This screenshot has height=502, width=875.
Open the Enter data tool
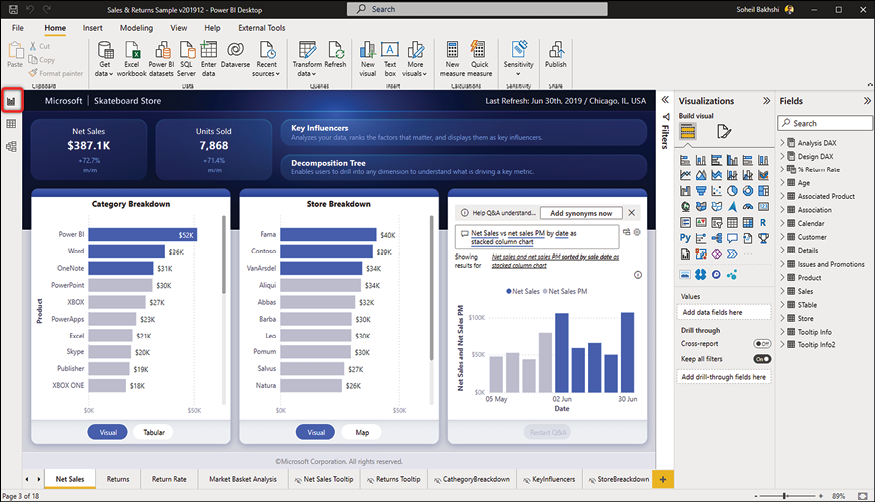coord(209,59)
